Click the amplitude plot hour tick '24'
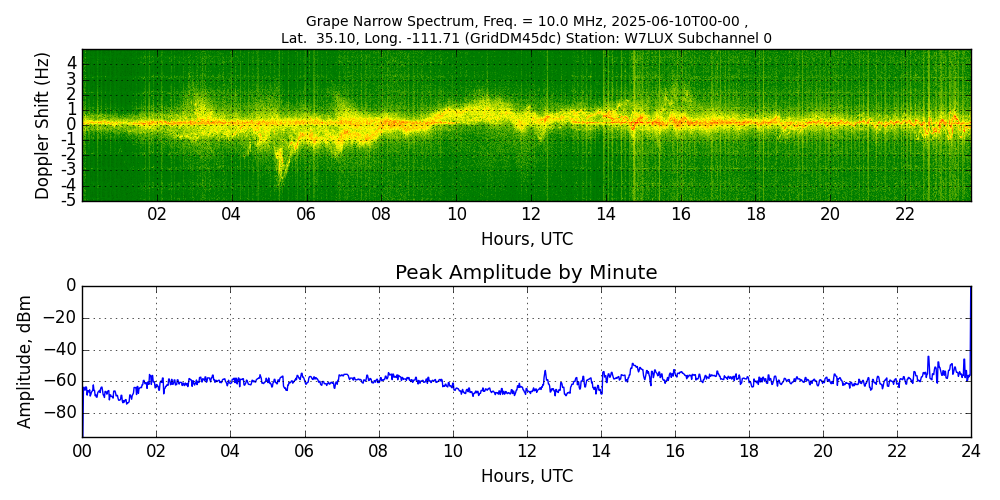 [x=971, y=452]
